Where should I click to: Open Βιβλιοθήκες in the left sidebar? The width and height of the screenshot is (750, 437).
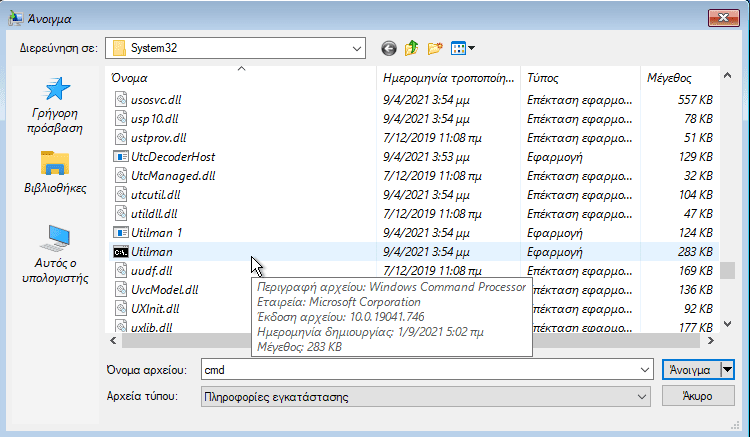coord(55,172)
